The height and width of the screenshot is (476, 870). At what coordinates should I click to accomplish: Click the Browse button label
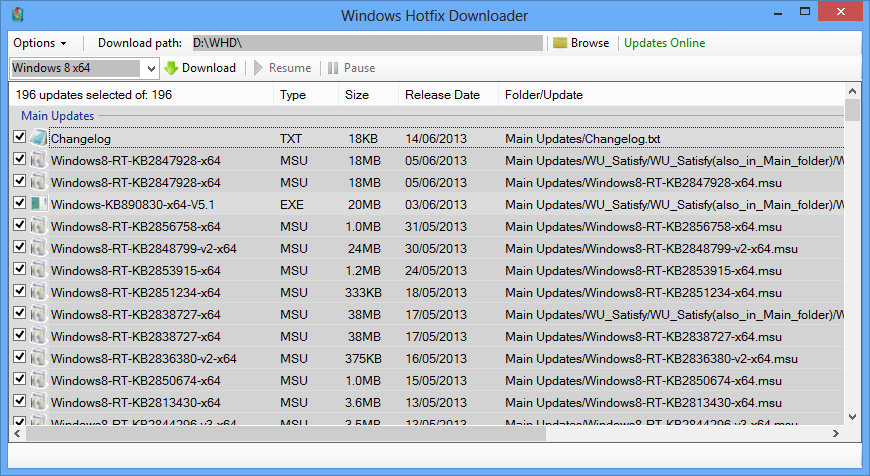click(590, 43)
